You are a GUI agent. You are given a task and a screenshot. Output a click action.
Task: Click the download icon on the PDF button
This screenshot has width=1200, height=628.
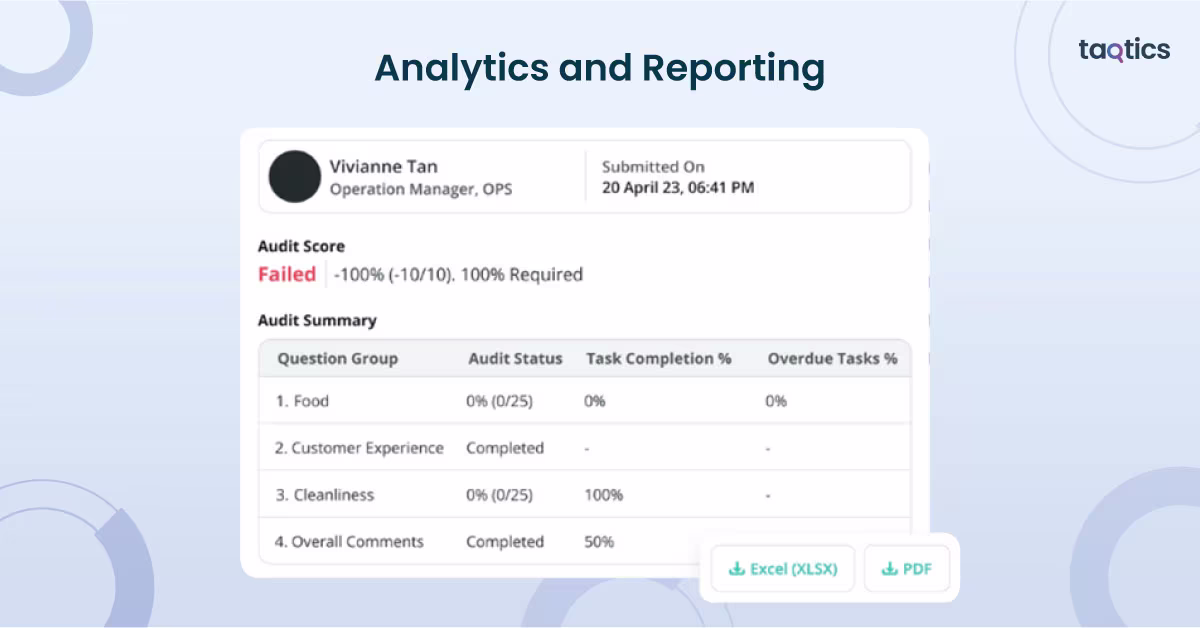coord(888,569)
